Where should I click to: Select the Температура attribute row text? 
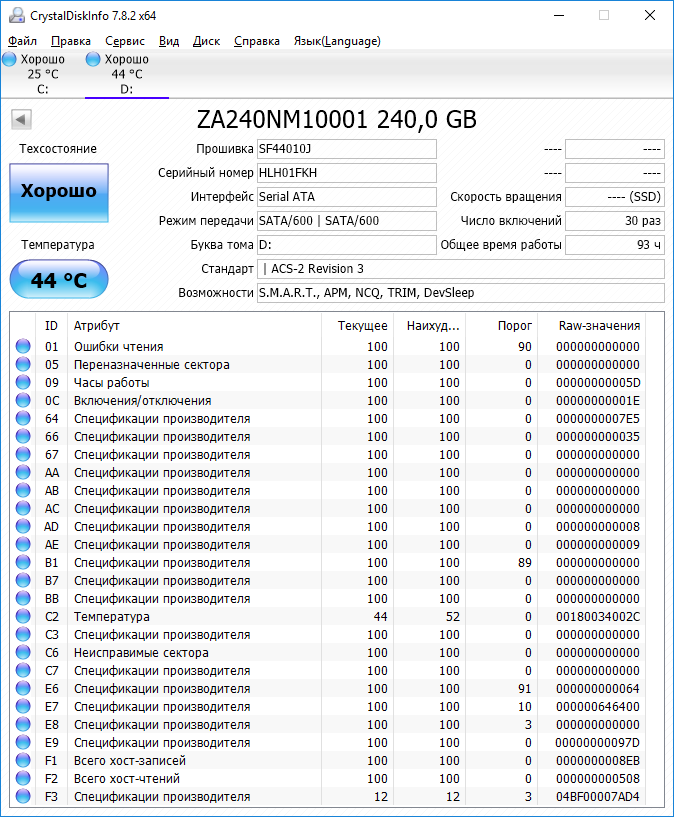click(x=111, y=616)
